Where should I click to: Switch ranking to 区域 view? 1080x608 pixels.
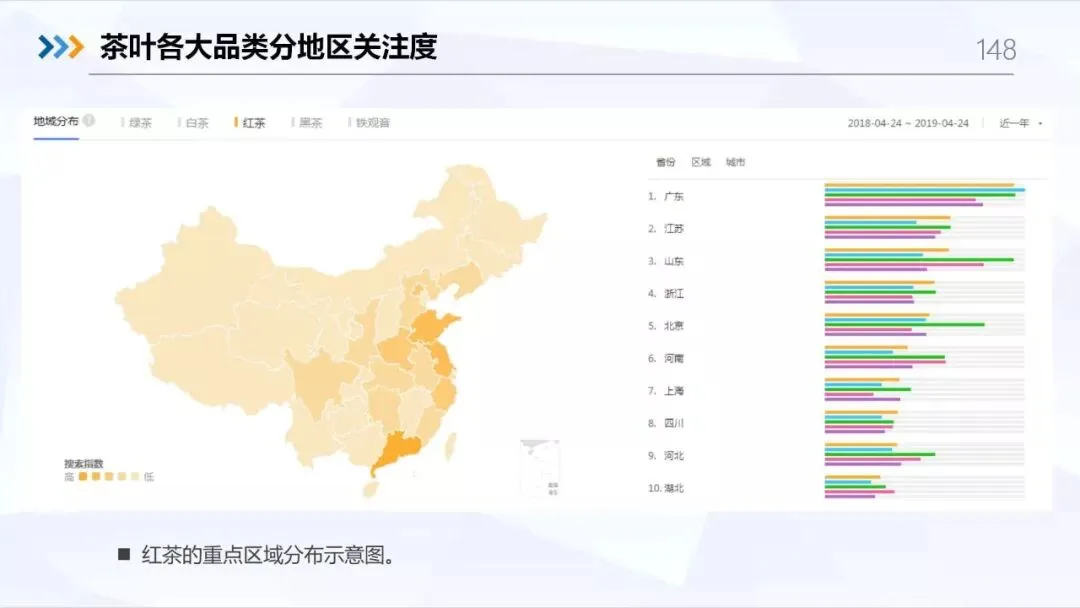700,162
